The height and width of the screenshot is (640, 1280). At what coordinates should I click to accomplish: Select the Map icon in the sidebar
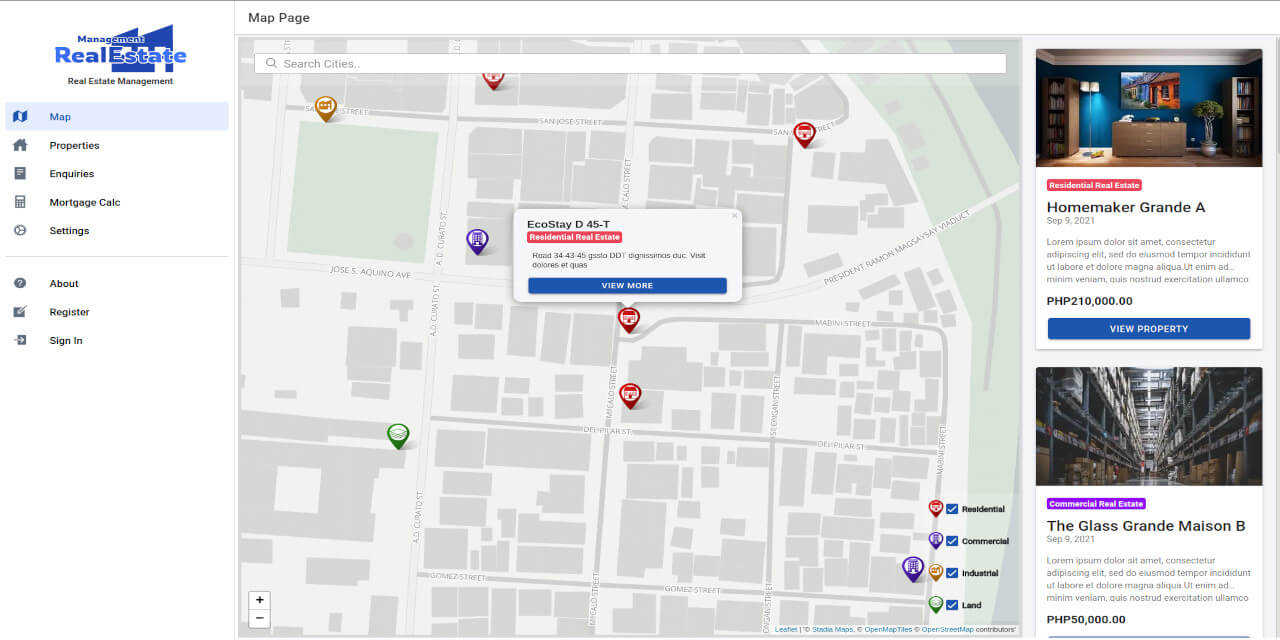tap(20, 116)
